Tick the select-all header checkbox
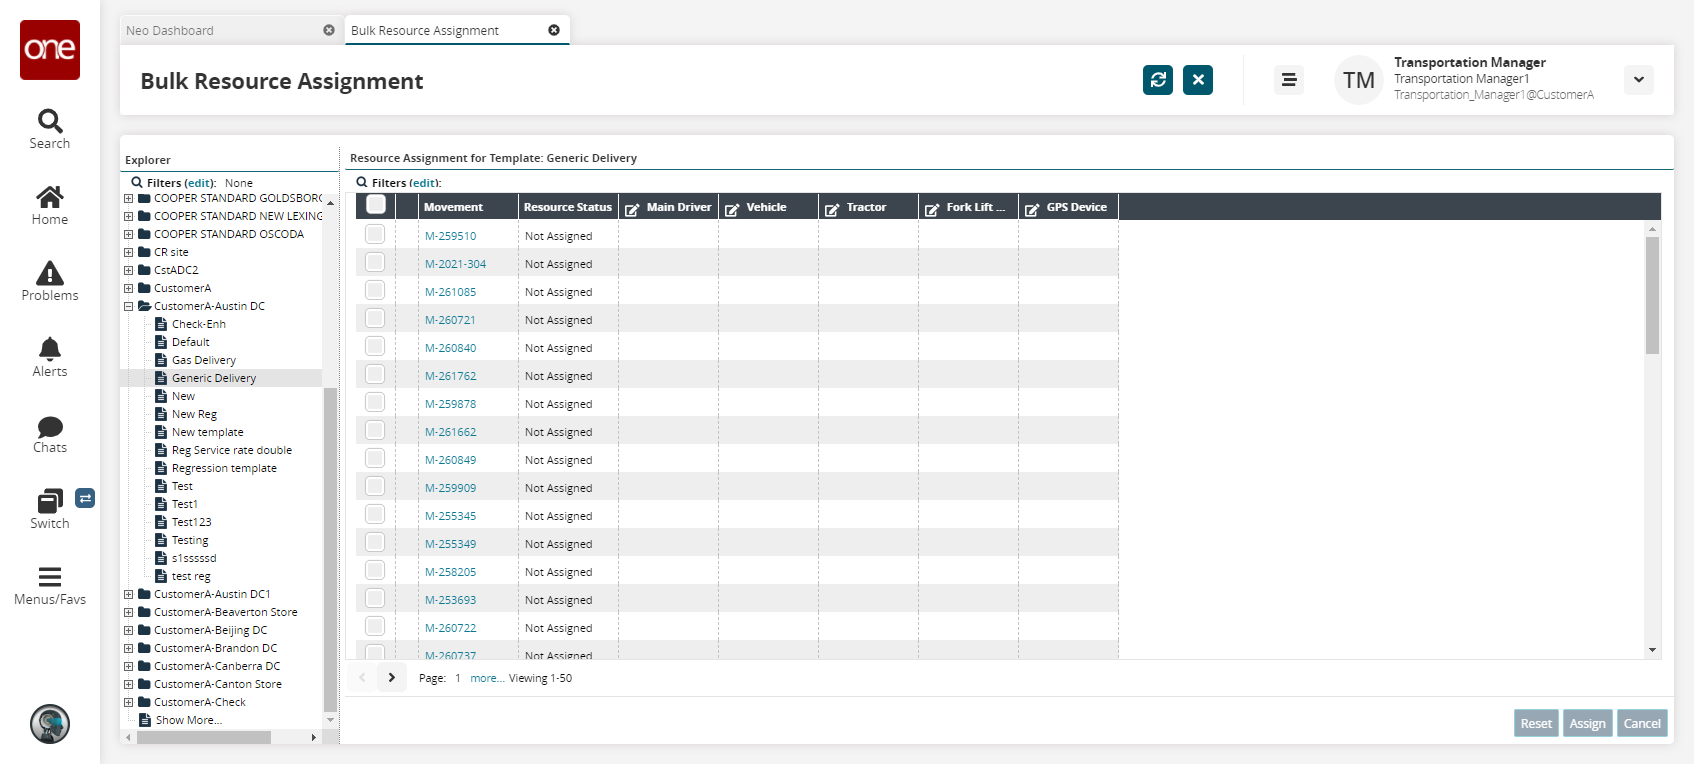 (376, 205)
